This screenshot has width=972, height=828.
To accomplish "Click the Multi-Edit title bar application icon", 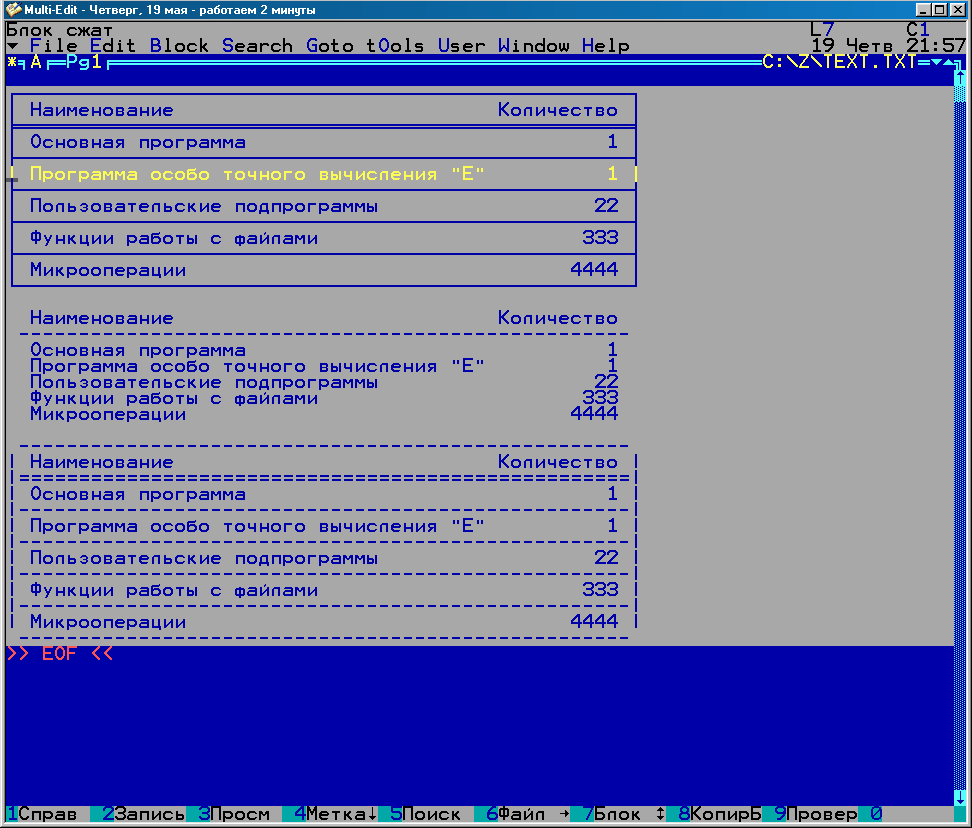I will (x=13, y=10).
